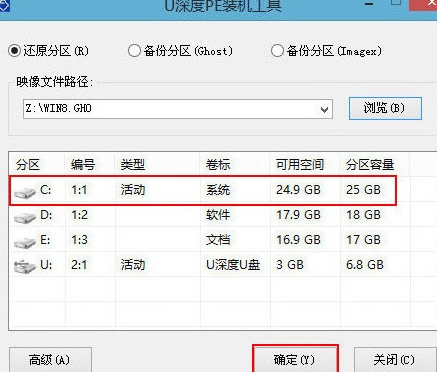Click 活动 type in the U: row
Viewport: 437px width, 372px height.
coord(133,265)
